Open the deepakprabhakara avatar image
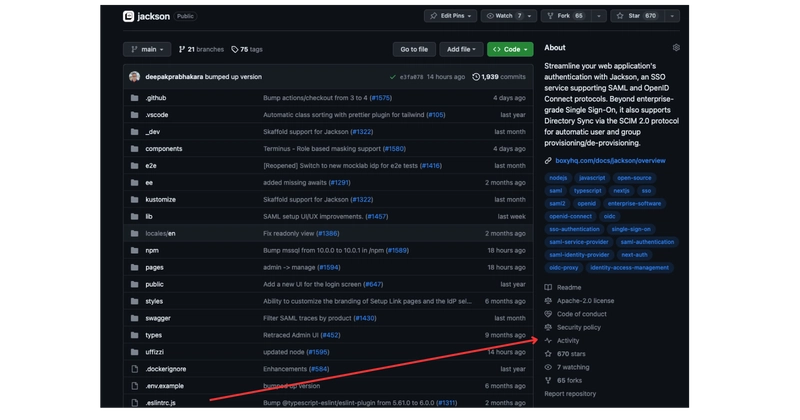This screenshot has width=800, height=420. (x=135, y=77)
